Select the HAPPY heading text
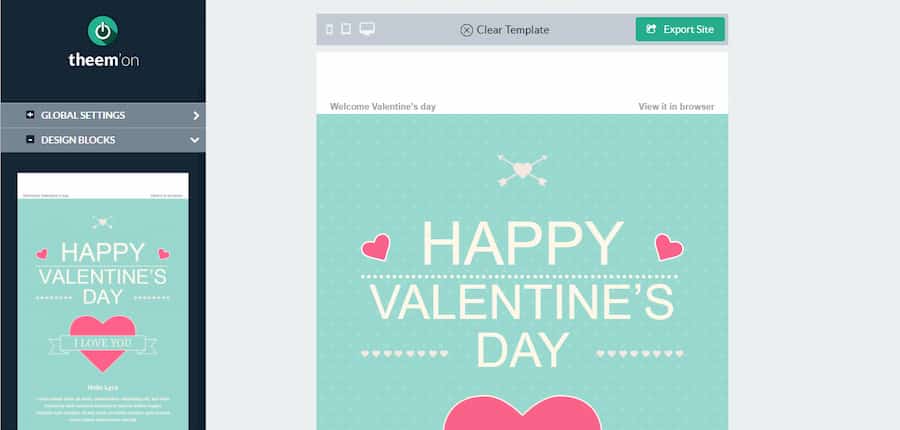The height and width of the screenshot is (430, 900). pos(522,243)
